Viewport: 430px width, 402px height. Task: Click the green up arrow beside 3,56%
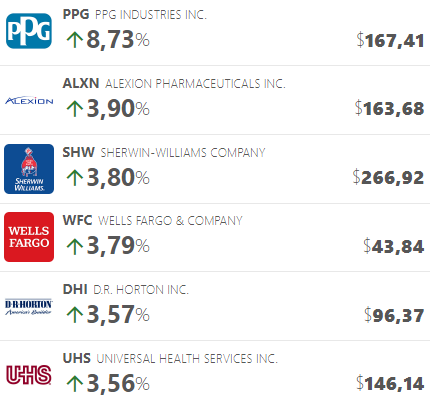pyautogui.click(x=75, y=384)
